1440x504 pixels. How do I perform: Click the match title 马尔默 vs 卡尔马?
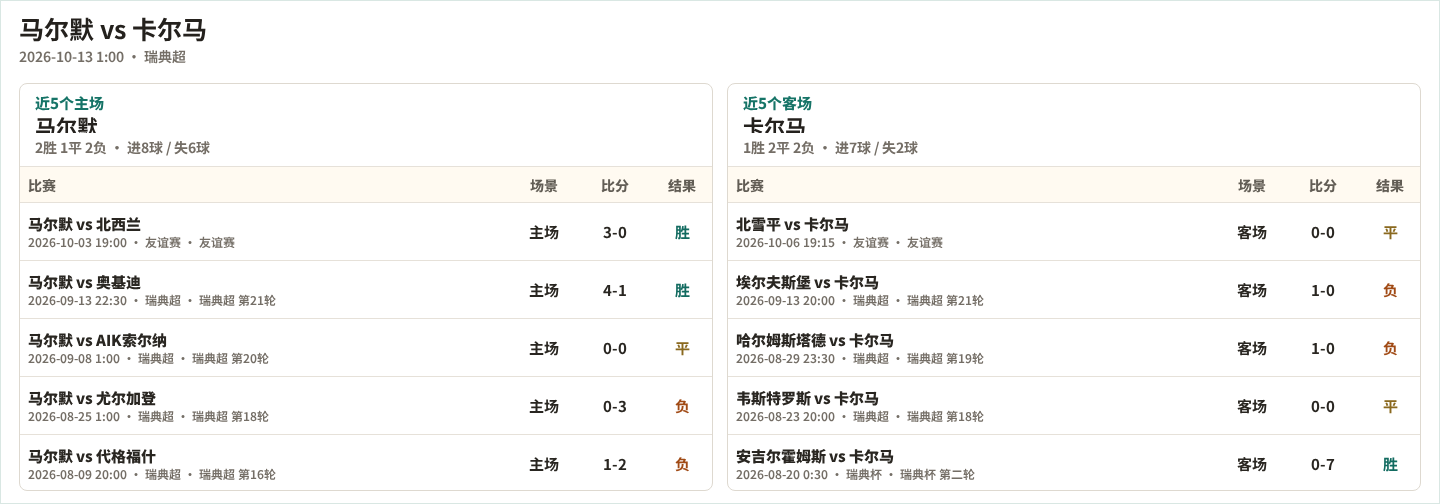point(113,30)
